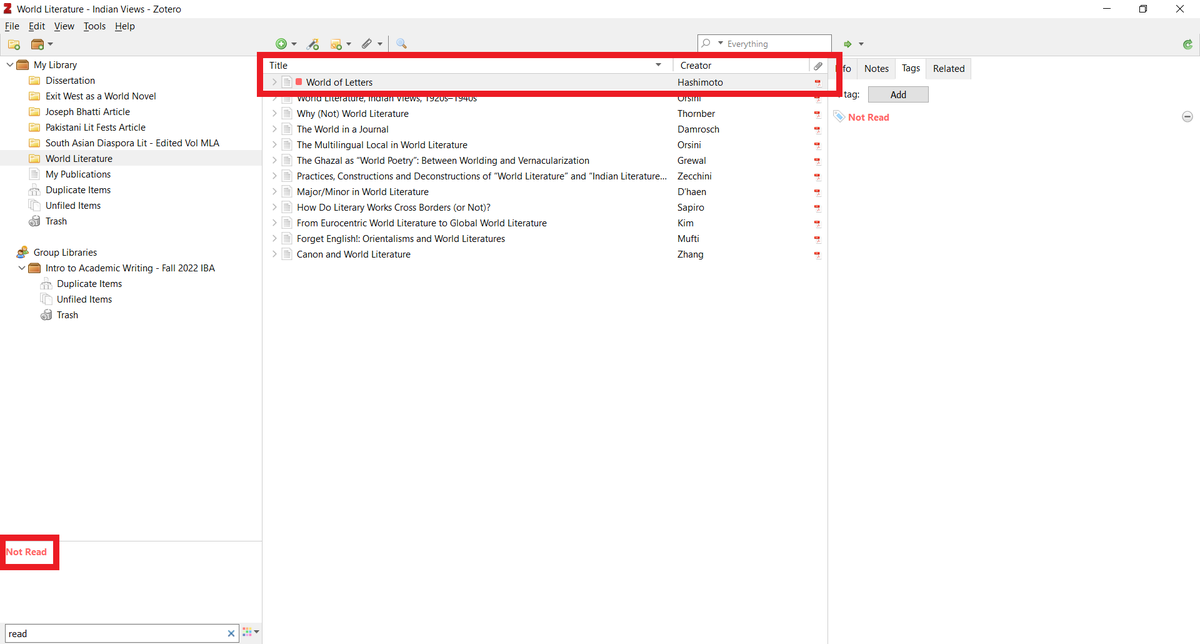Clear tag filter with X icon
Screen dimensions: 1200x644
click(x=231, y=633)
